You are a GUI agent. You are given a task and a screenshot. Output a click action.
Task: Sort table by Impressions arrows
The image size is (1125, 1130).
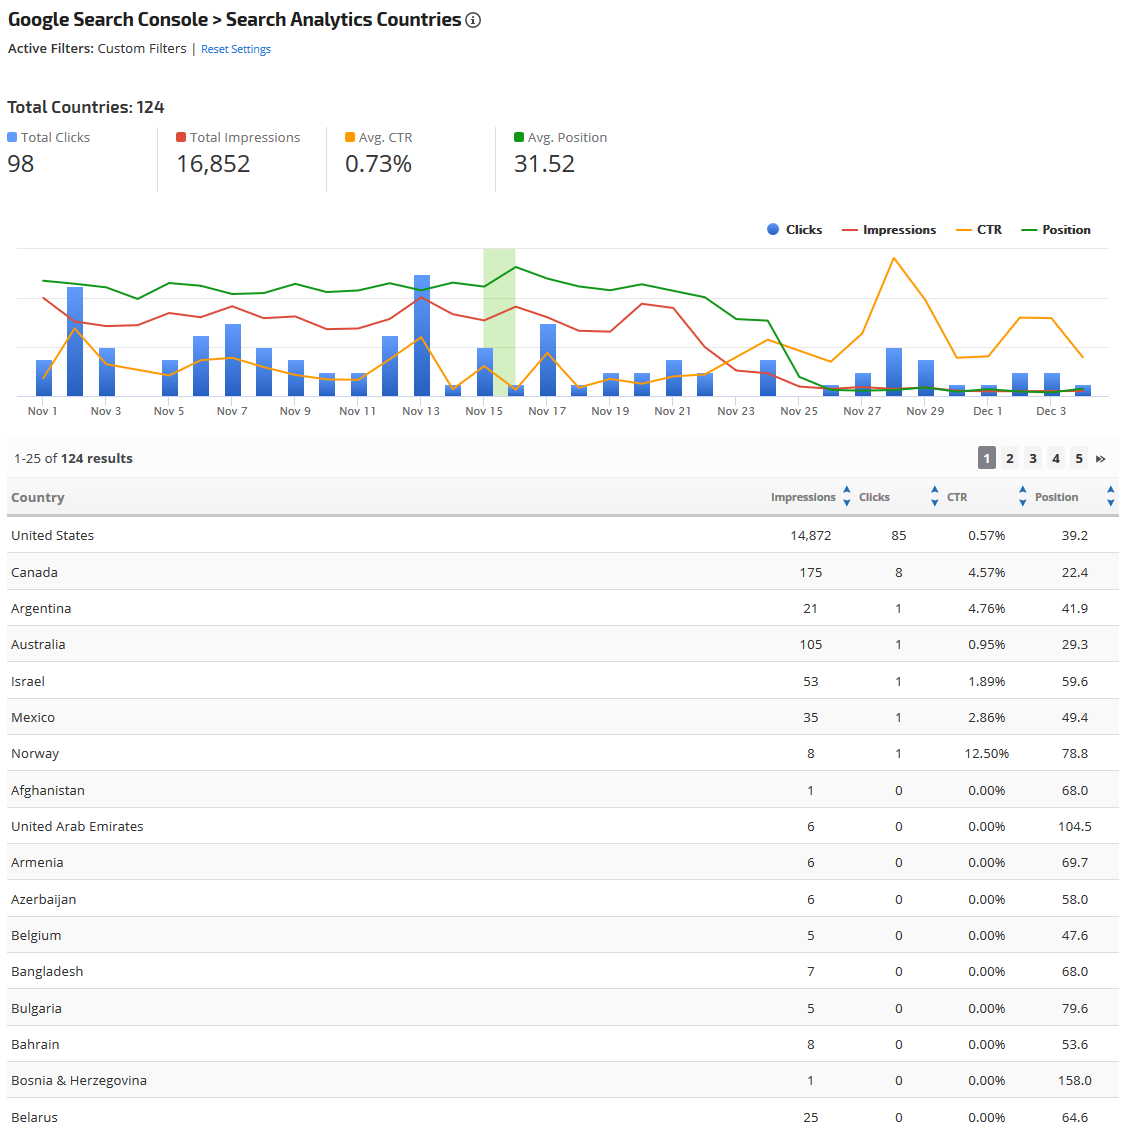(847, 497)
